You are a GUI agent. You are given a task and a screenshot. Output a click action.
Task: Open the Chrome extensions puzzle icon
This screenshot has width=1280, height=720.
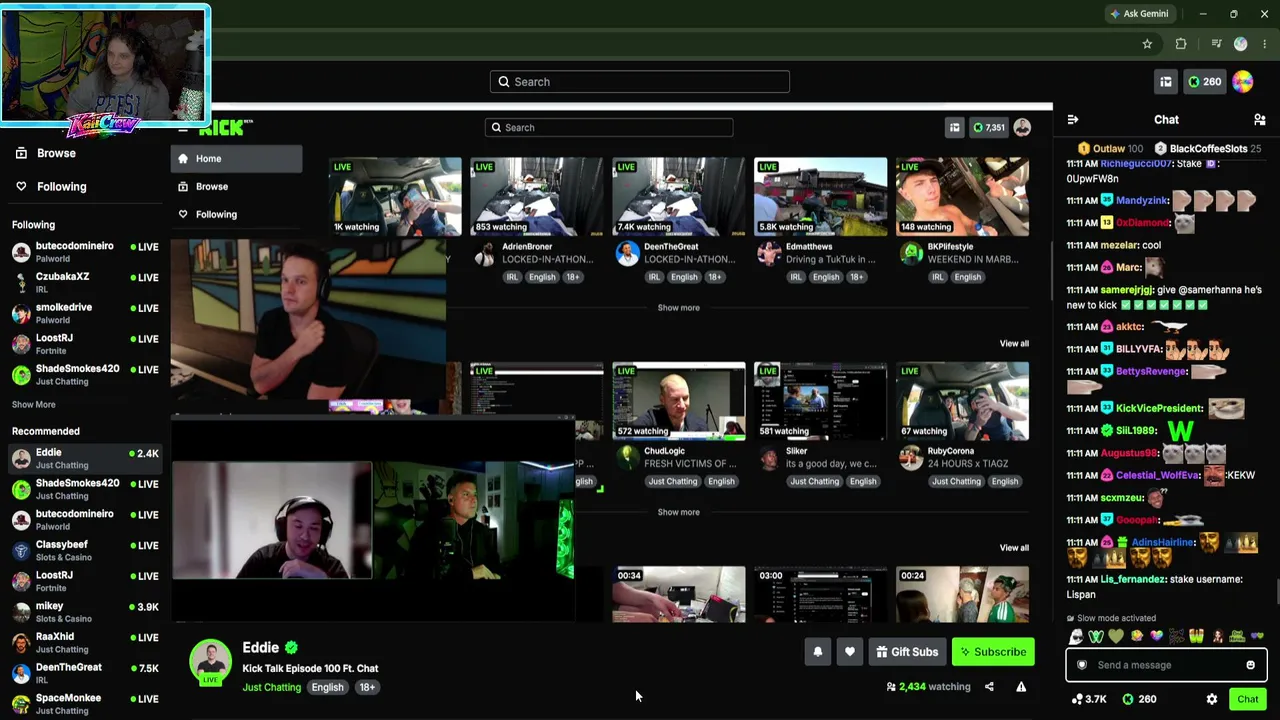click(x=1181, y=44)
